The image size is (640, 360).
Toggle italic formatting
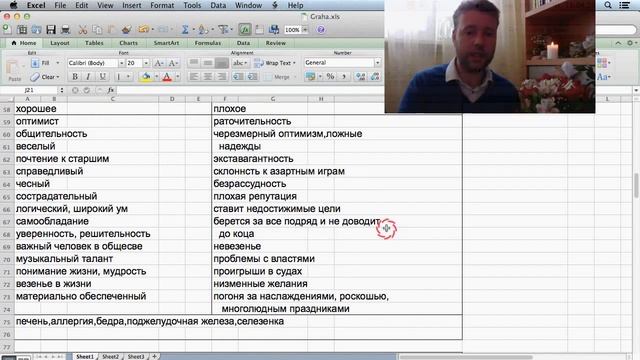(x=88, y=76)
